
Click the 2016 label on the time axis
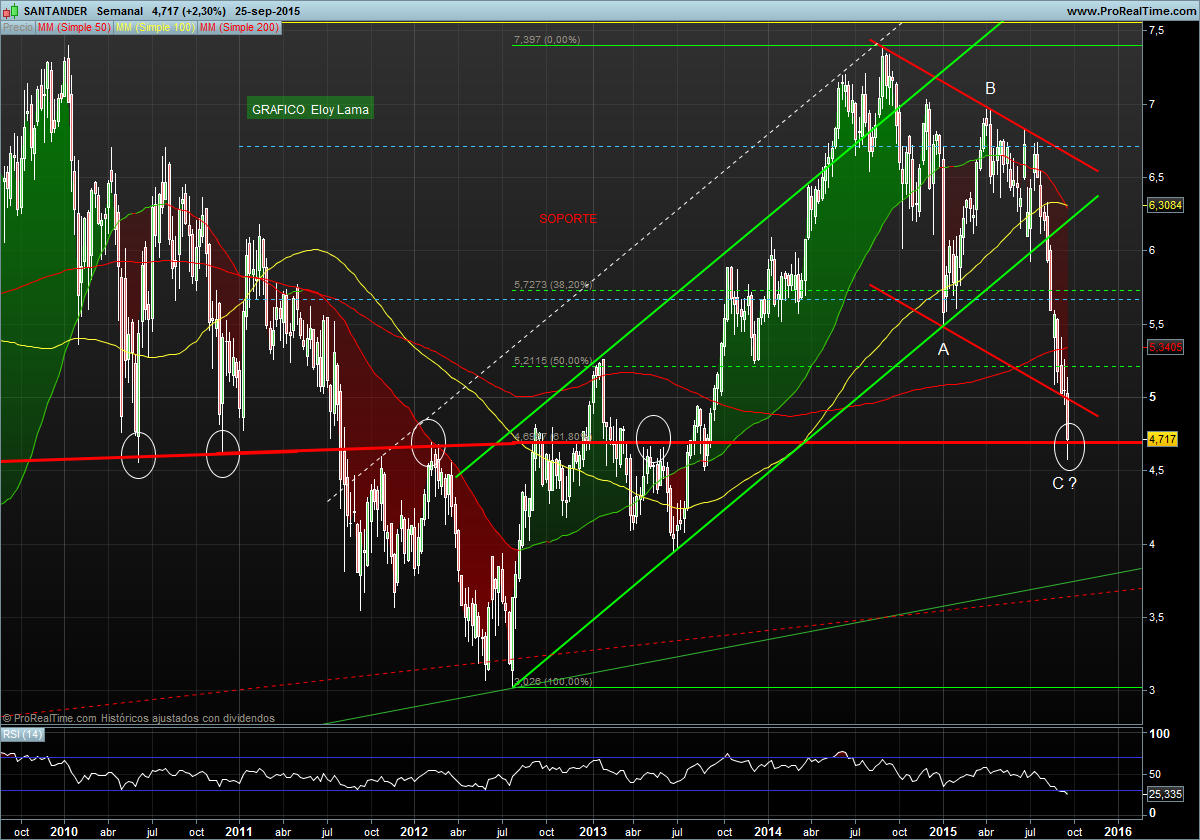(x=1118, y=831)
